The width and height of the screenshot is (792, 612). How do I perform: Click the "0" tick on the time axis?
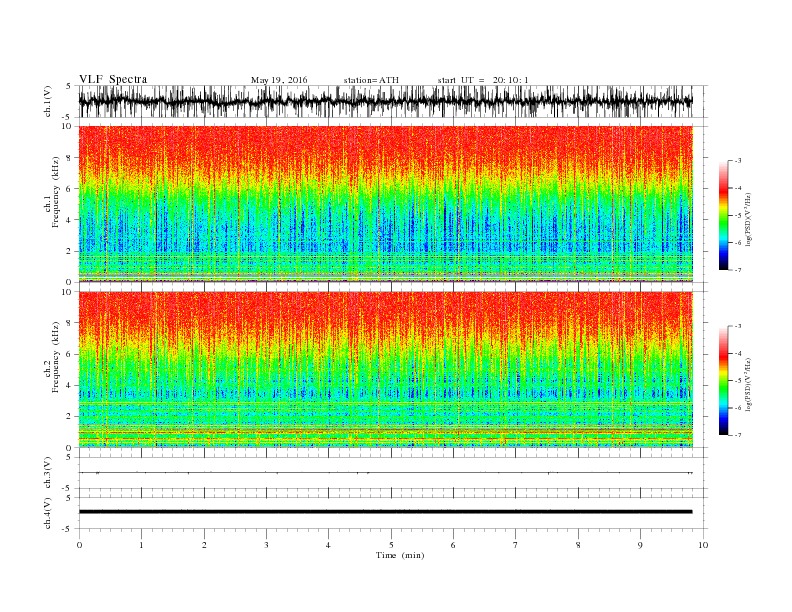click(x=79, y=545)
